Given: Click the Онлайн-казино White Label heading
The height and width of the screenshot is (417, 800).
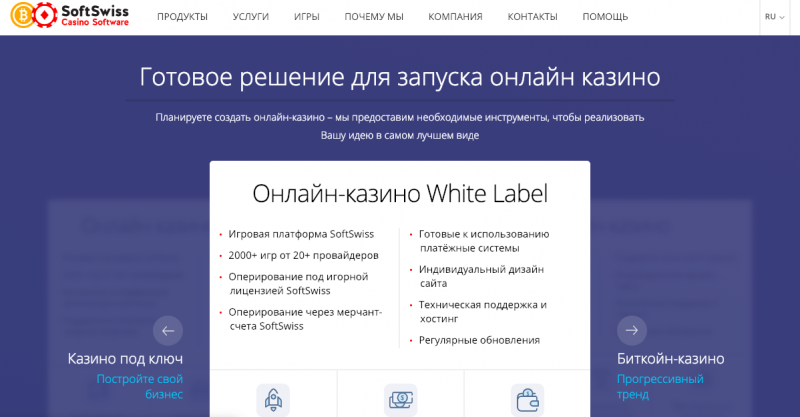Looking at the screenshot, I should 400,192.
